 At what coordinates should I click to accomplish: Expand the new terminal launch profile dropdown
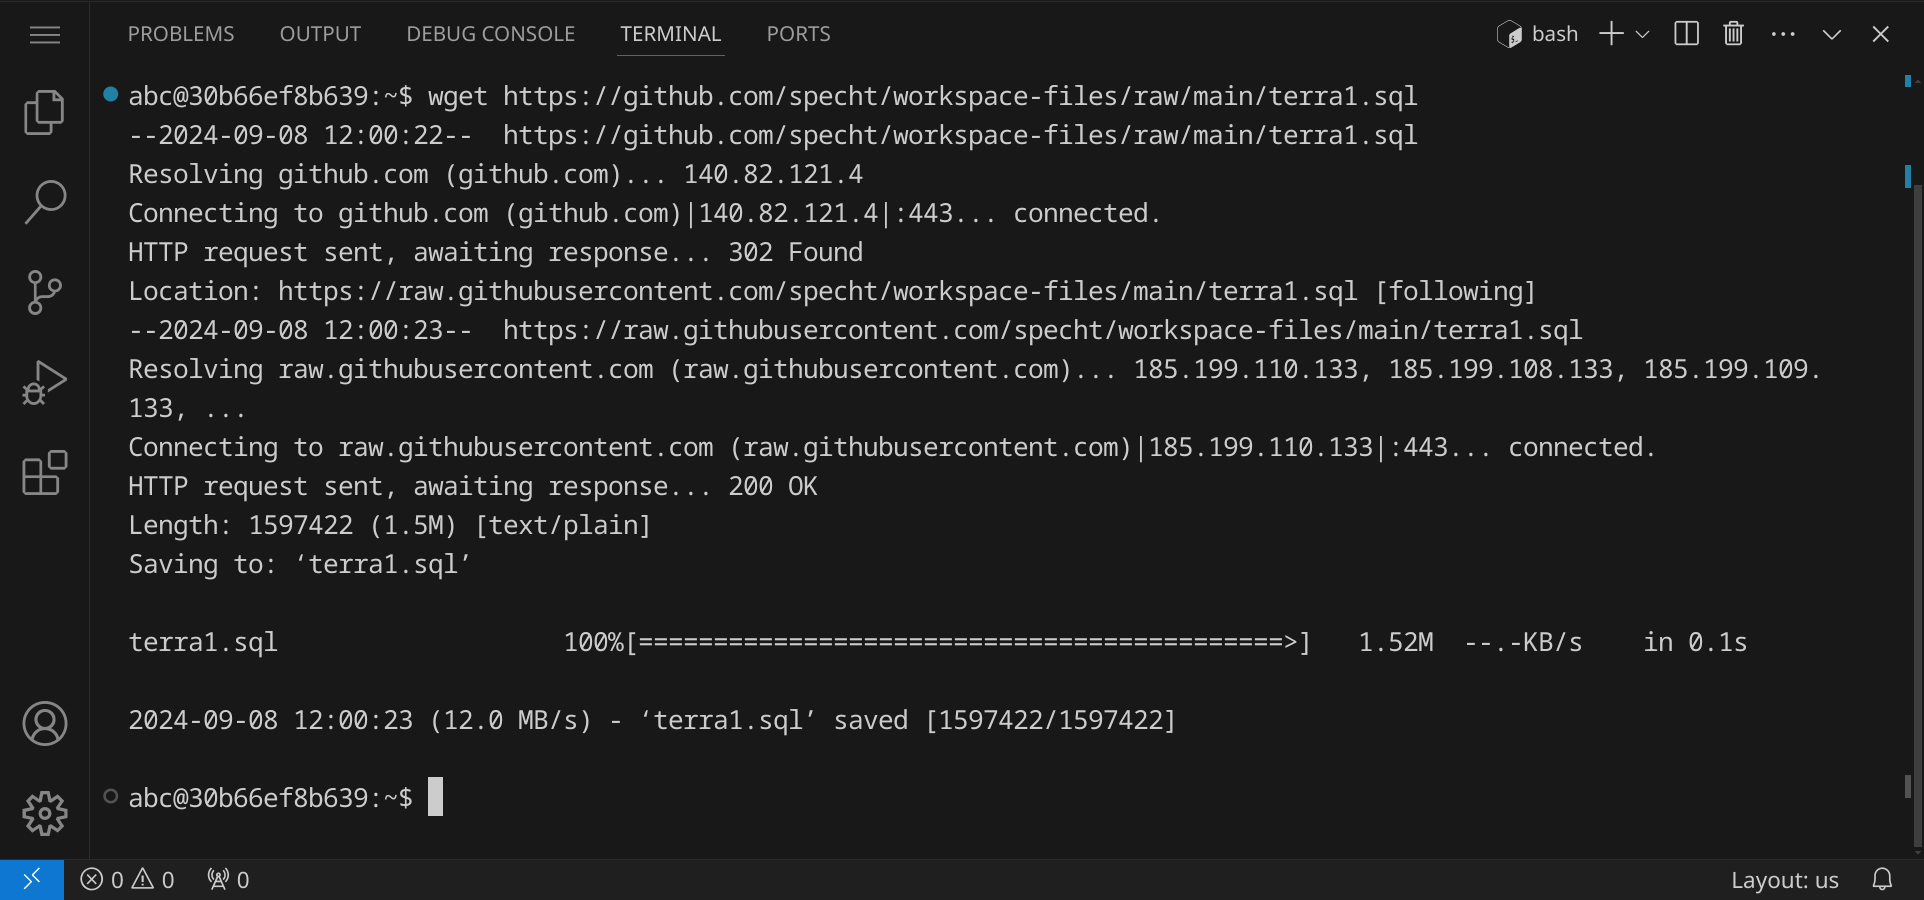point(1643,34)
